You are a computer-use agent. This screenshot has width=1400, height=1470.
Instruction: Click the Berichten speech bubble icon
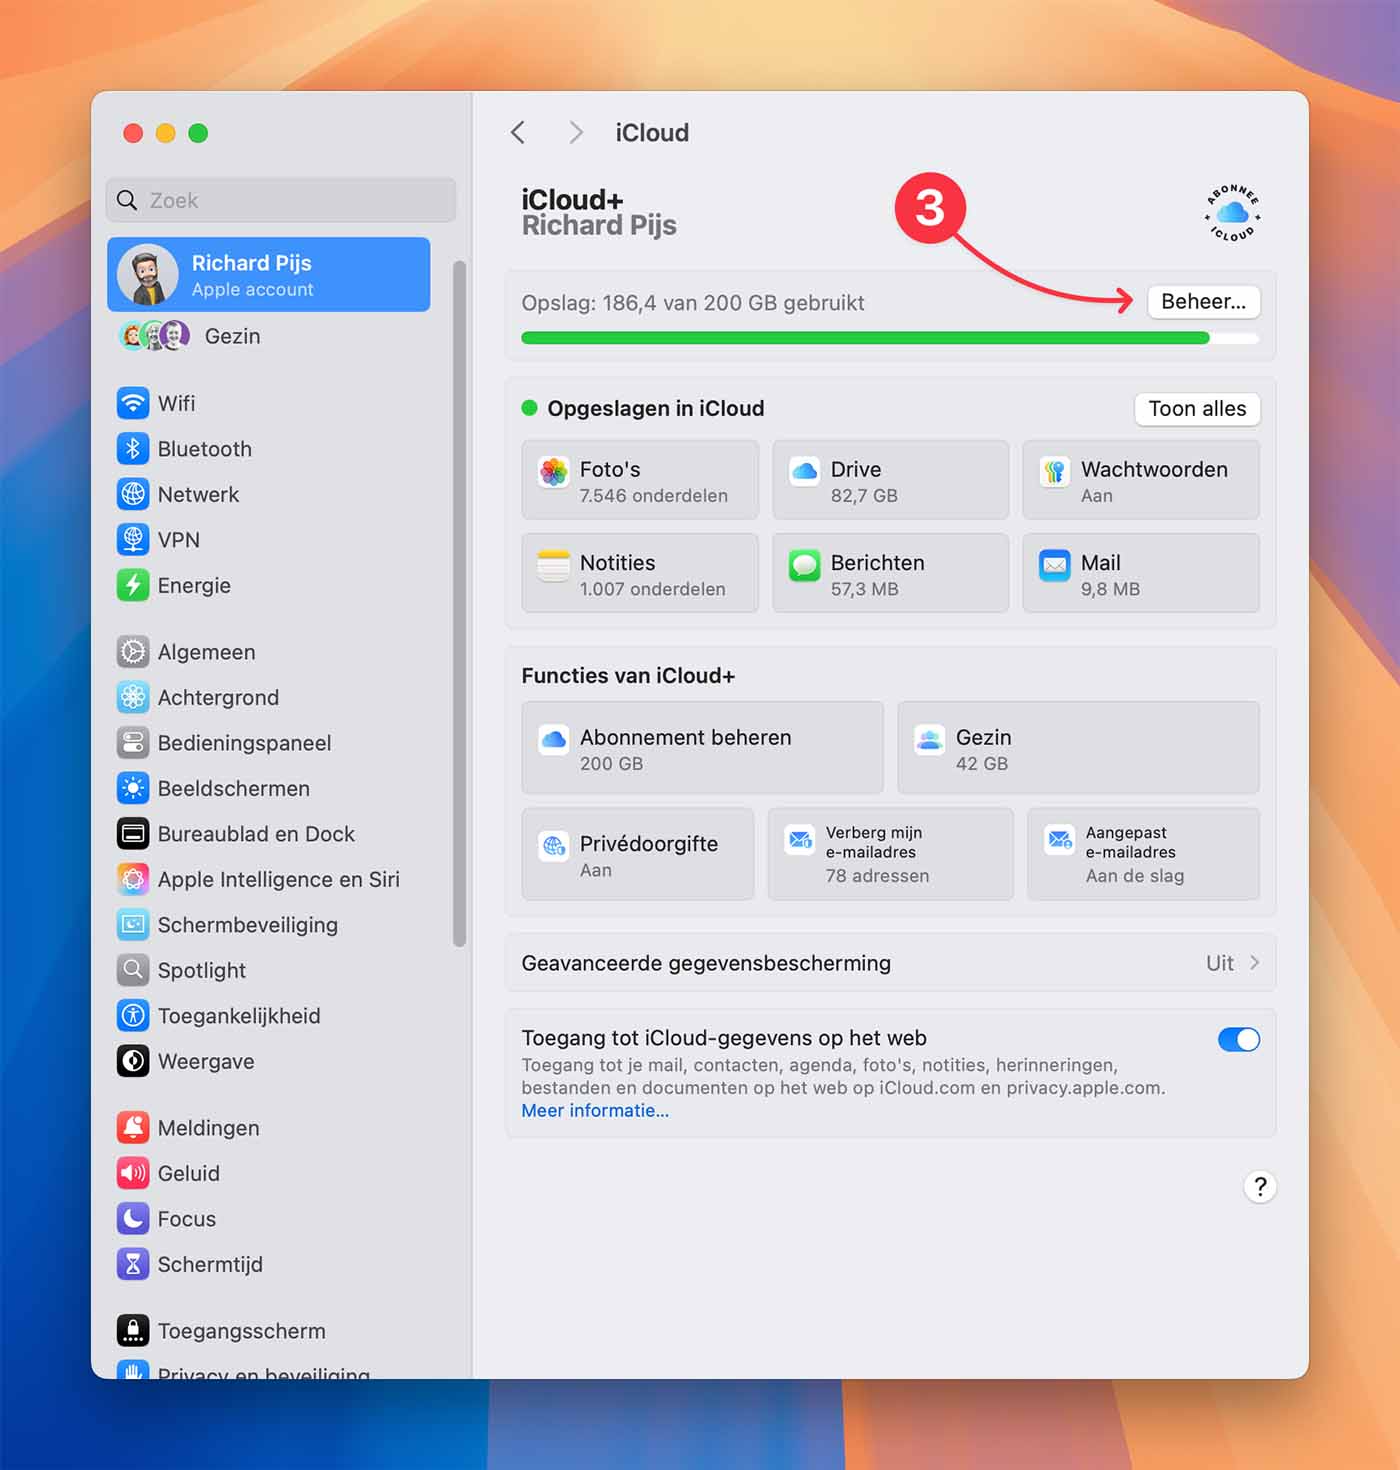[x=804, y=565]
